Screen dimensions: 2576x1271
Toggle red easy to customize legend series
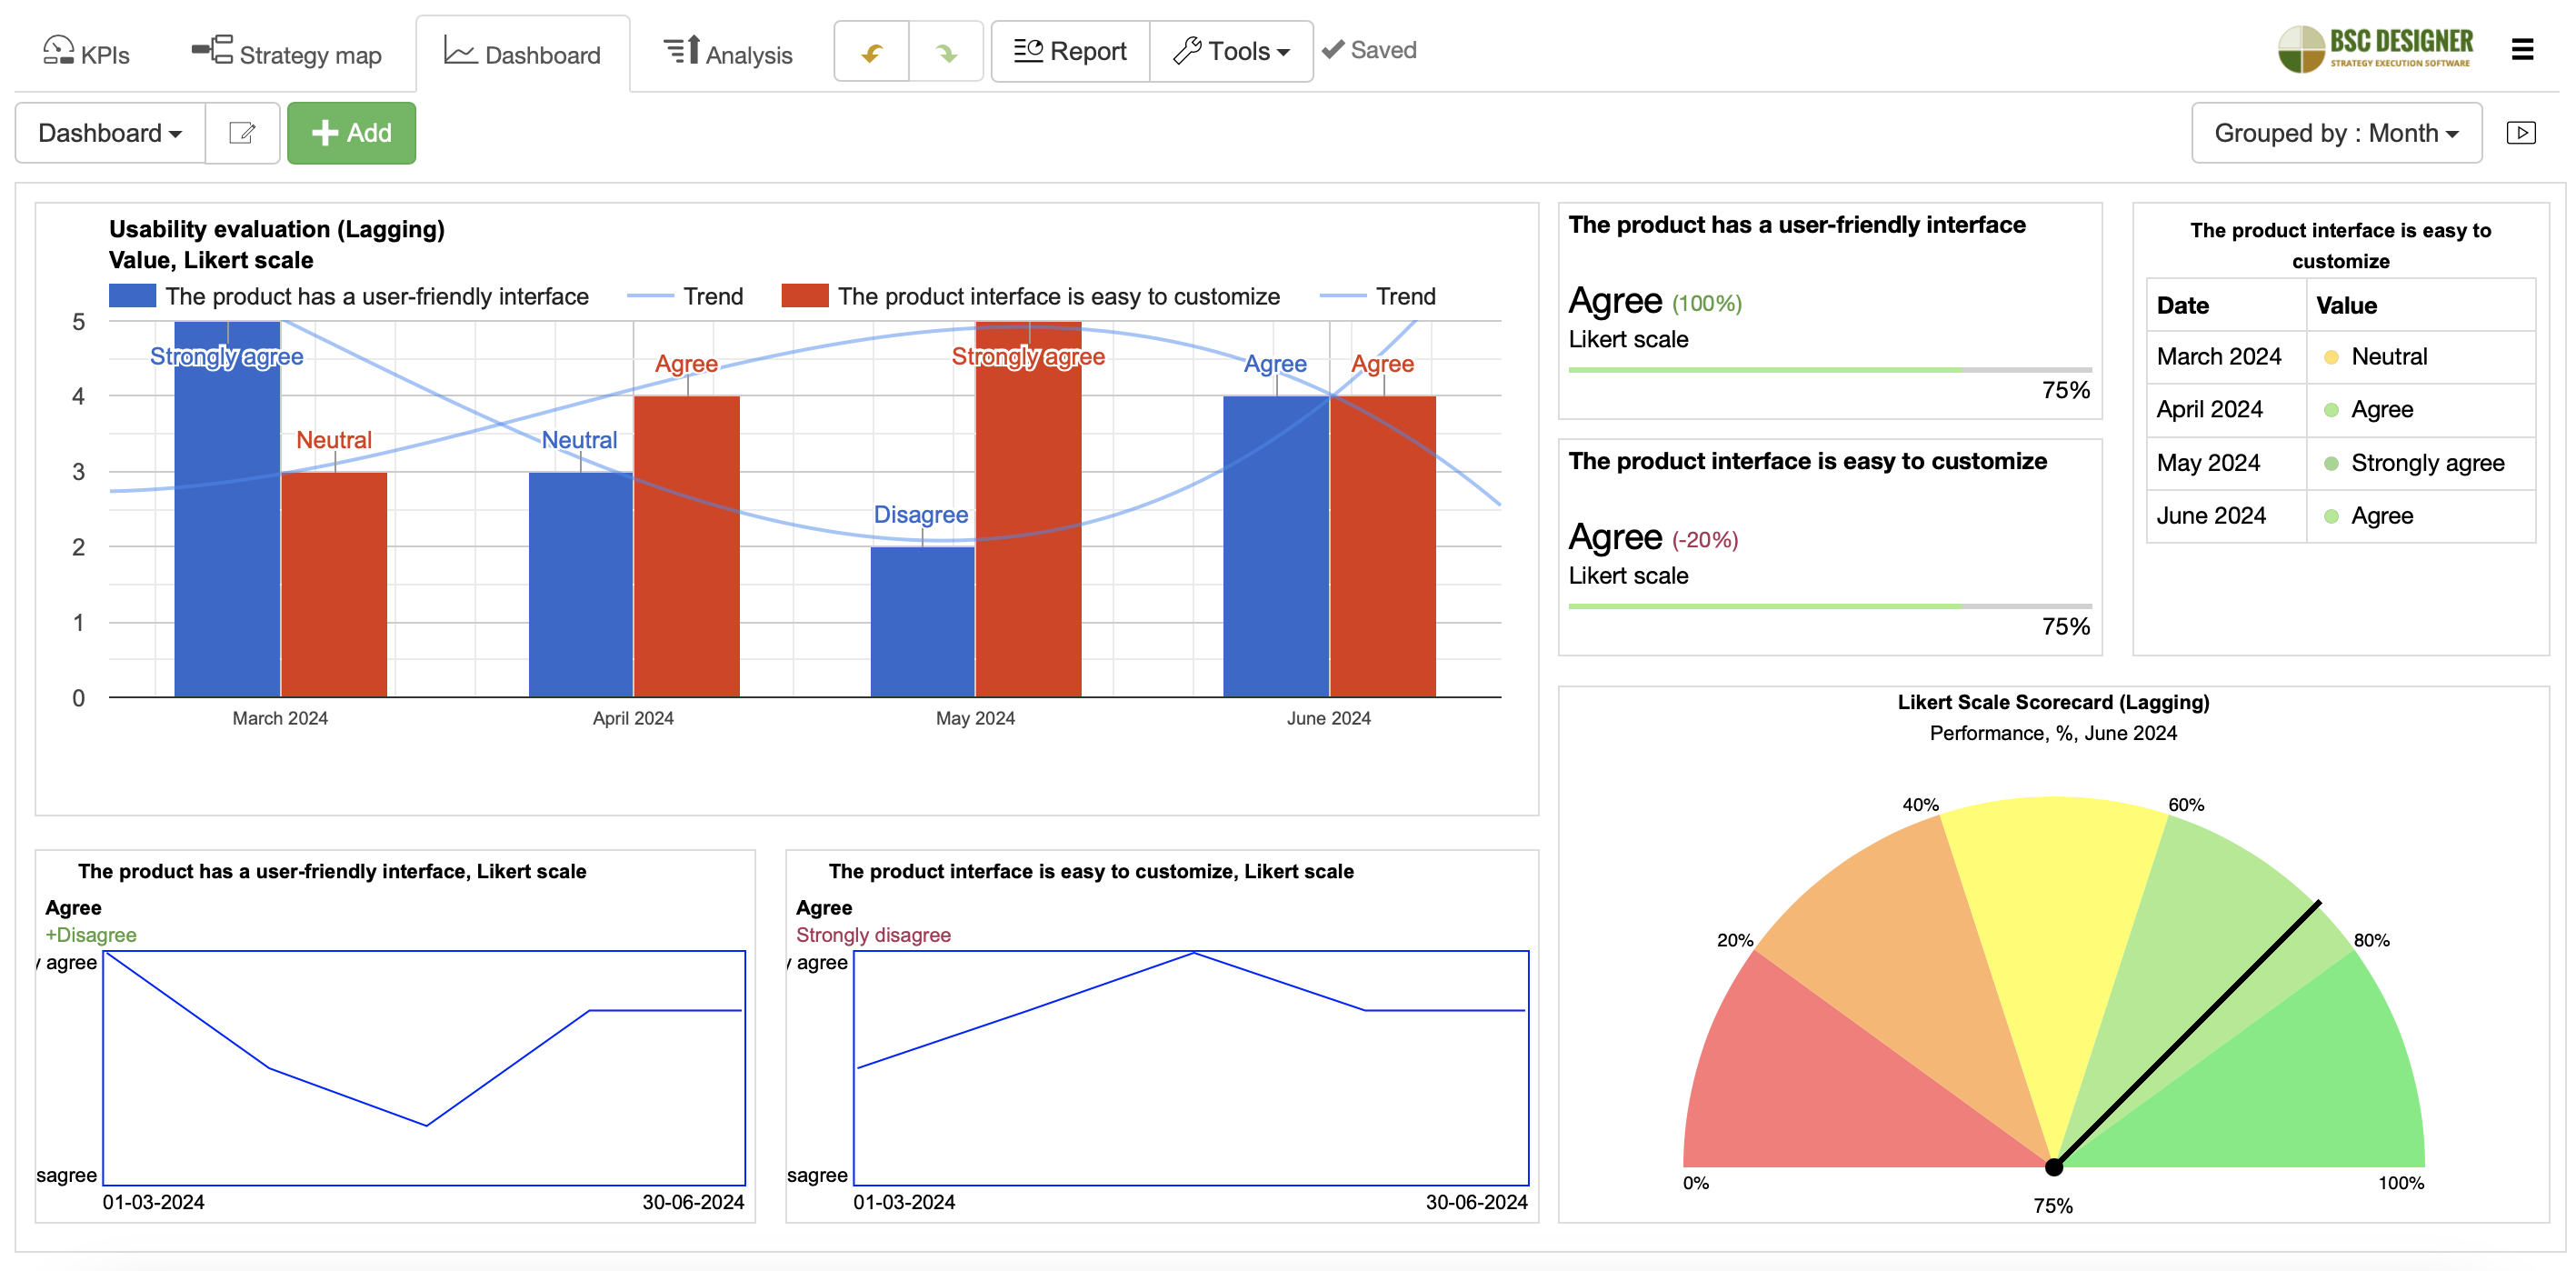click(x=805, y=296)
